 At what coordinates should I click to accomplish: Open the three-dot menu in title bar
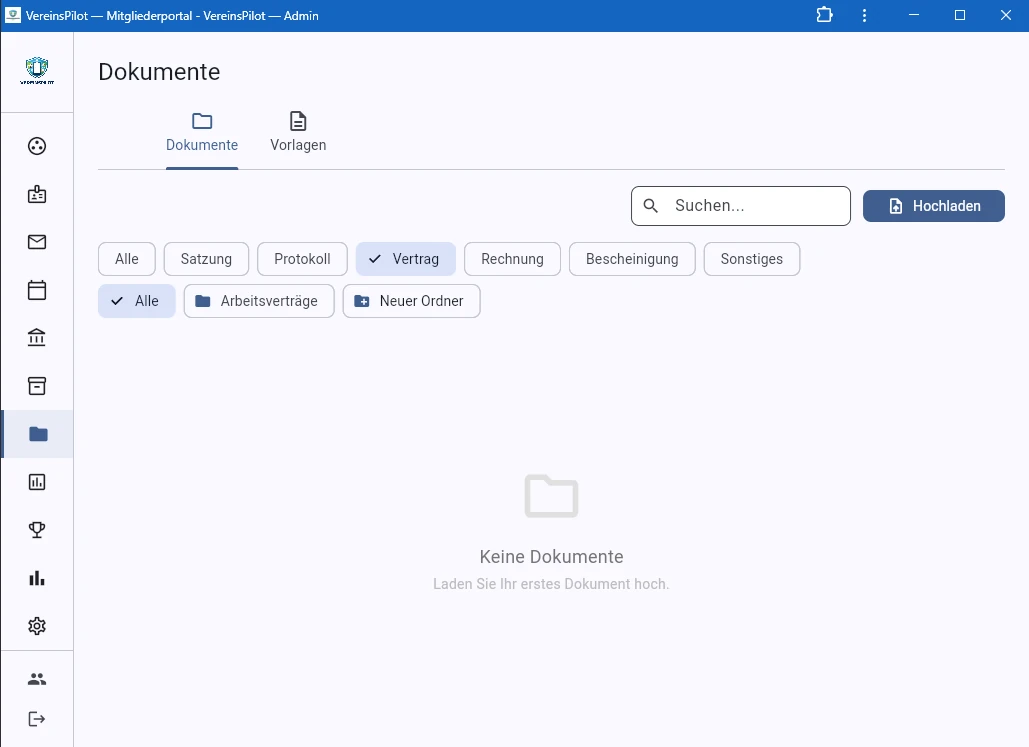coord(865,15)
